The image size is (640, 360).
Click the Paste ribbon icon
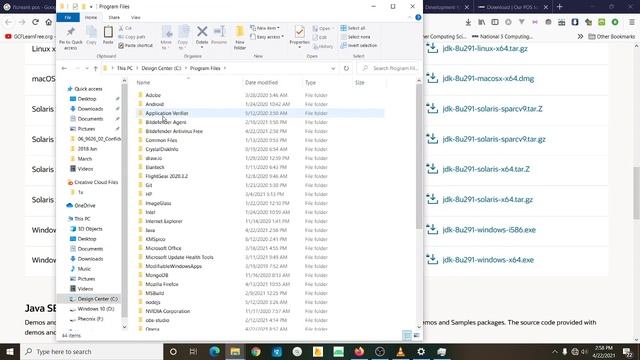(x=108, y=35)
